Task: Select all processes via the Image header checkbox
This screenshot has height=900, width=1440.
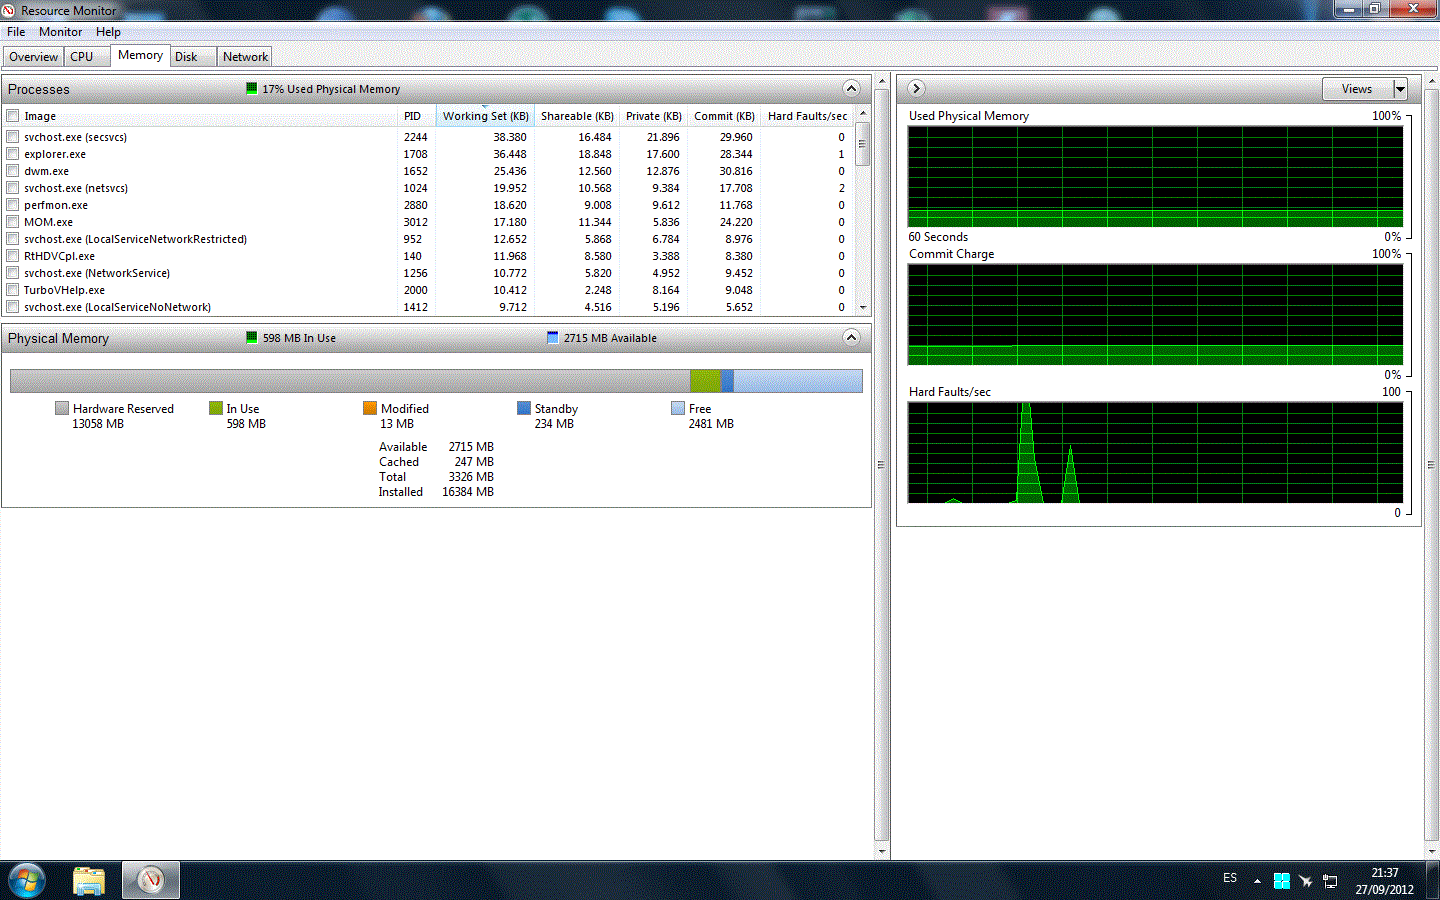Action: [13, 116]
